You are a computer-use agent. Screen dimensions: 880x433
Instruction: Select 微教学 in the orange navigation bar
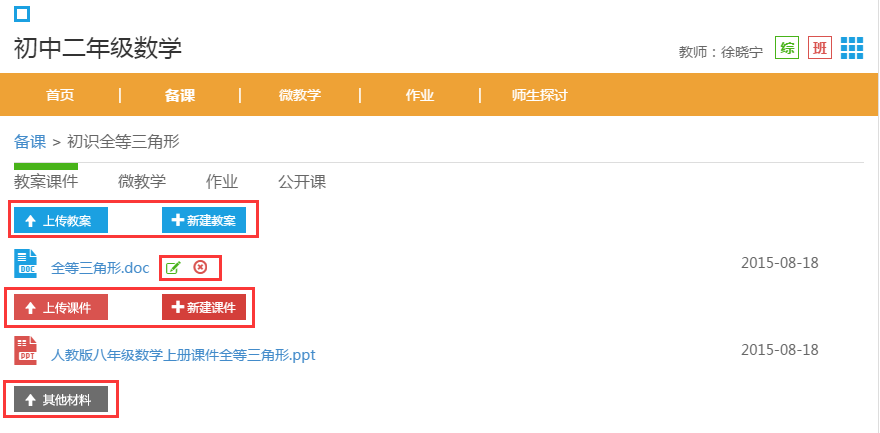tap(300, 95)
